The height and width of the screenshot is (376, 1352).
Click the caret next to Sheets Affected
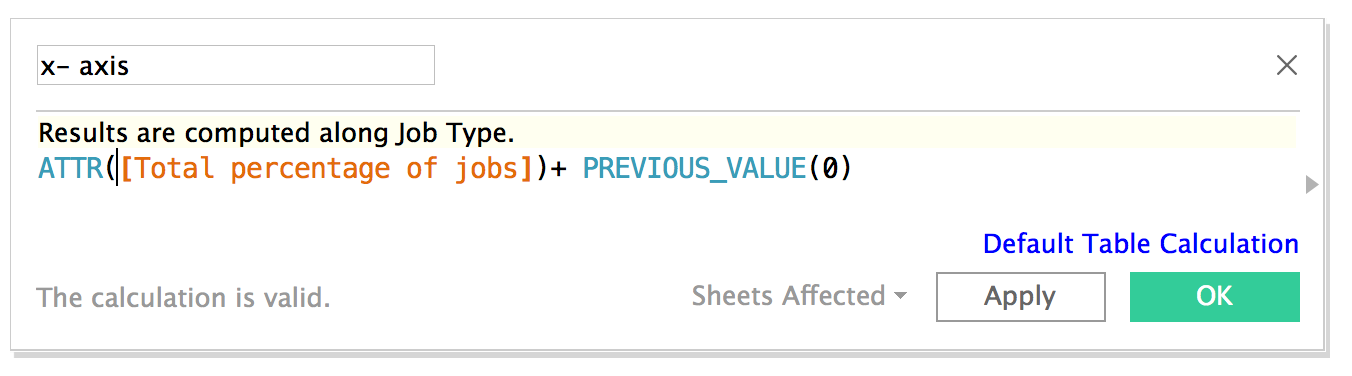901,297
